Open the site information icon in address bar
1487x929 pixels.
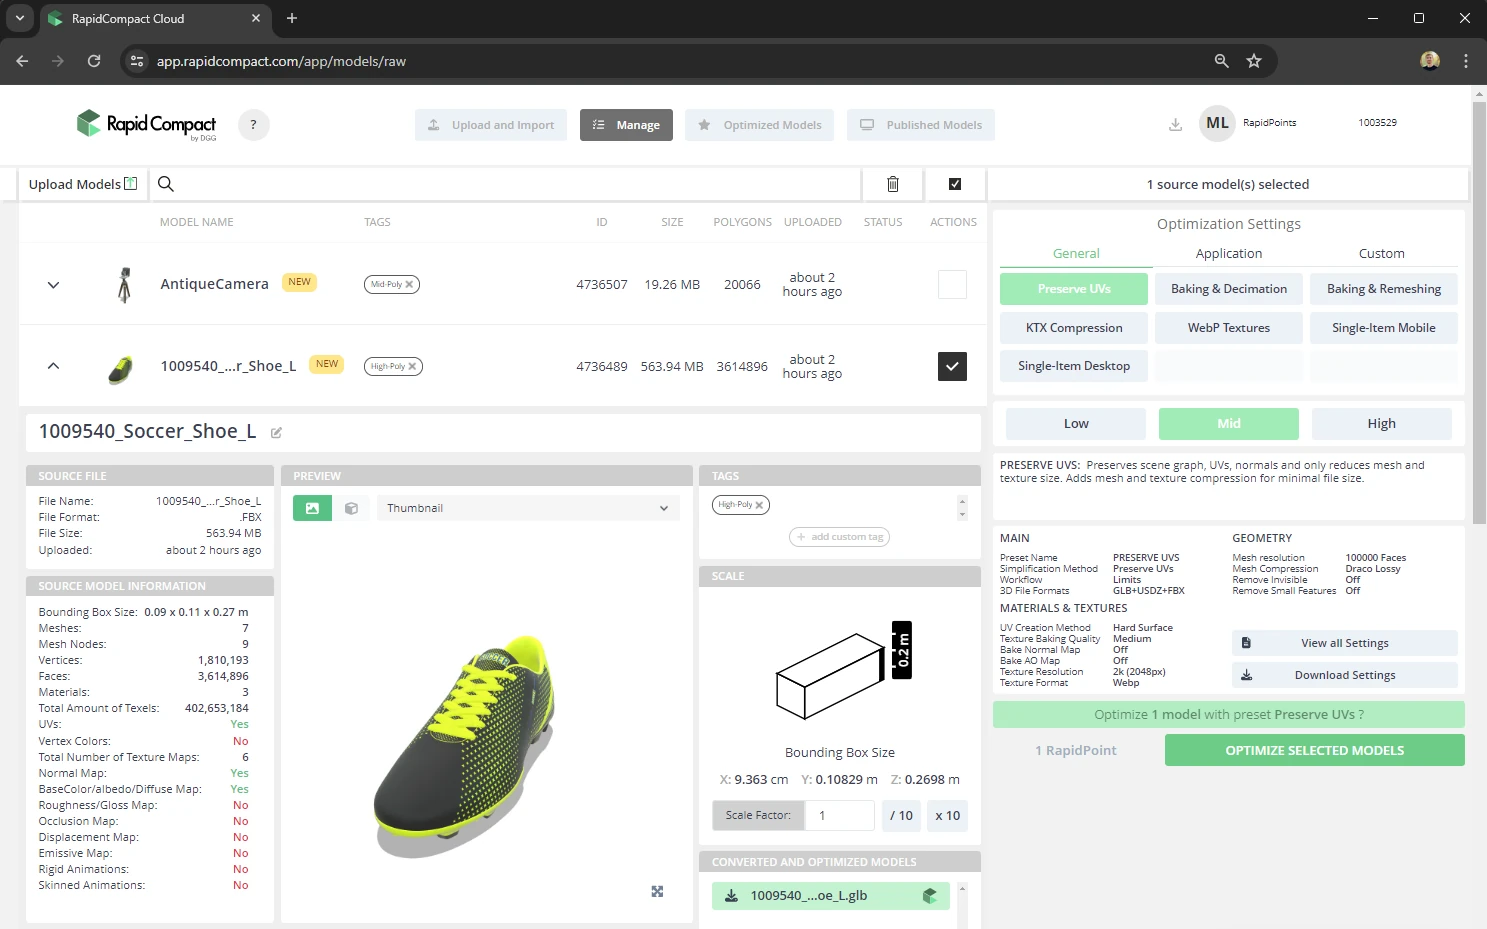[138, 61]
